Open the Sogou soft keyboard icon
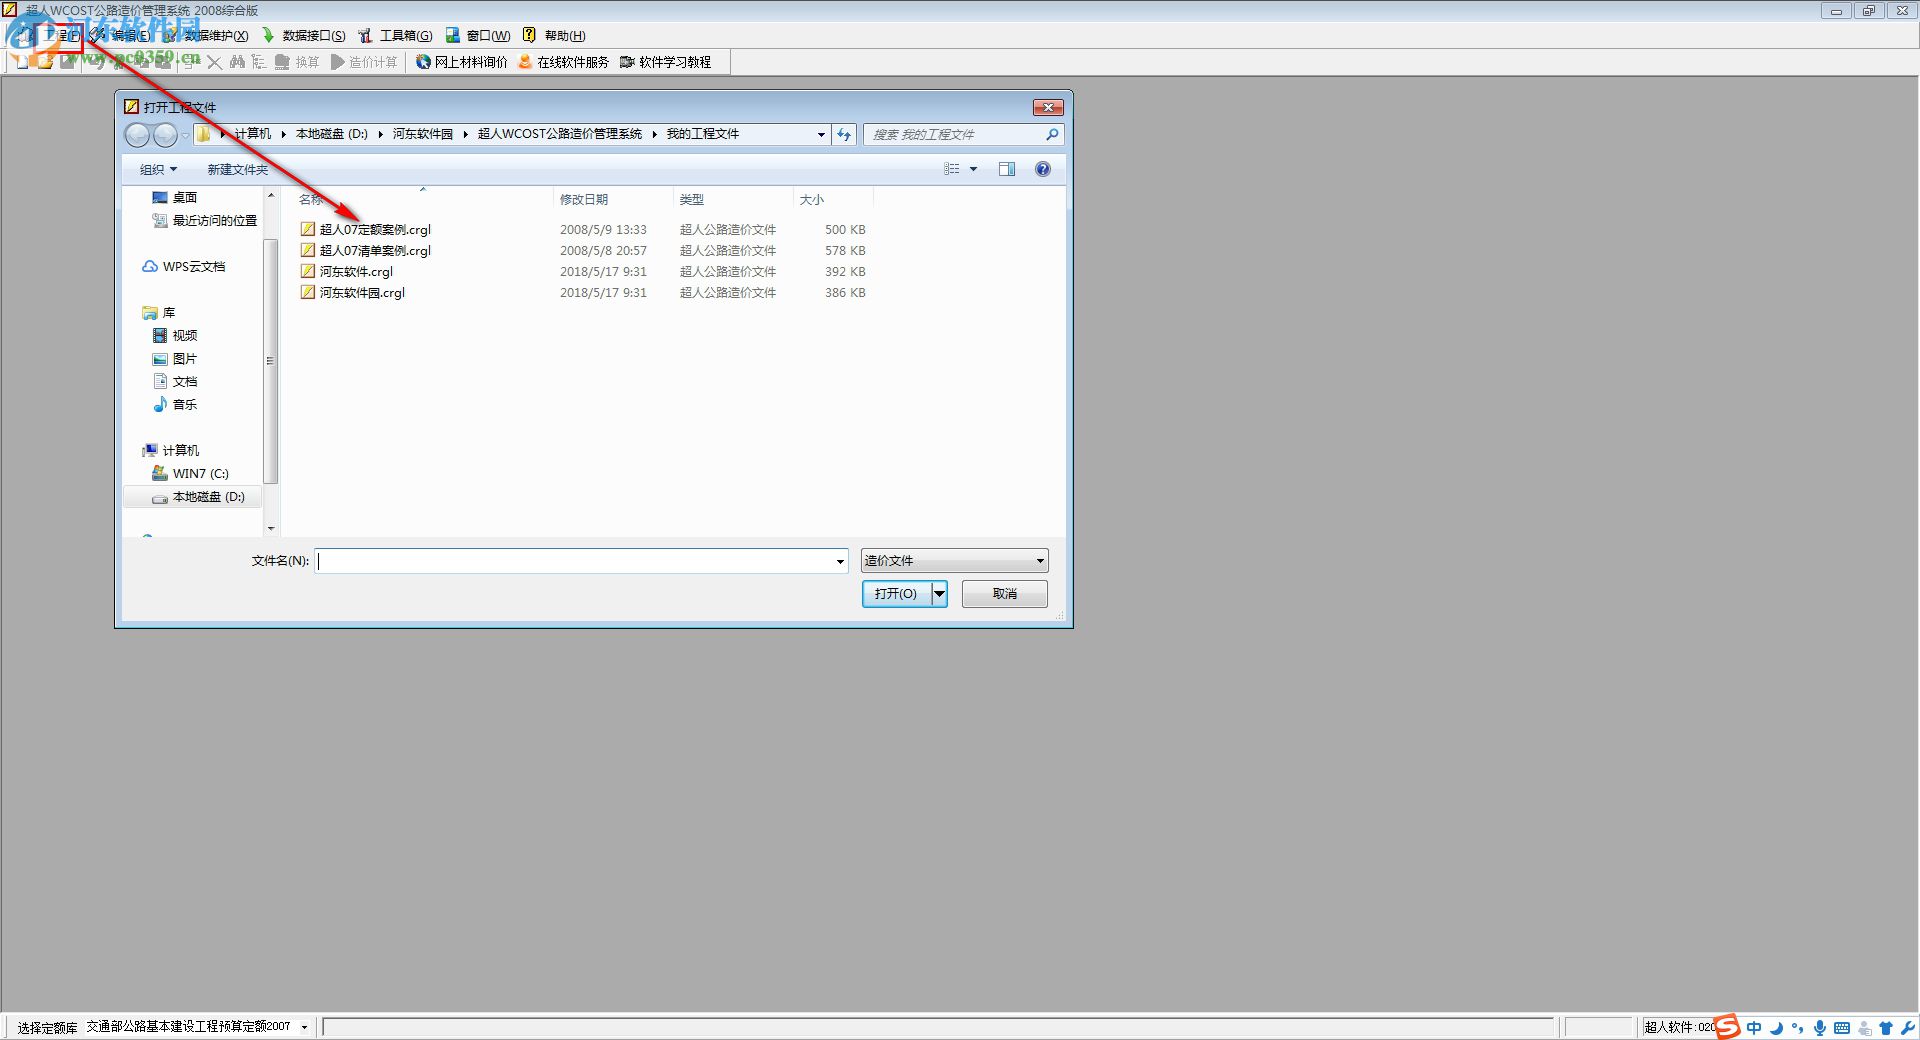The image size is (1920, 1040). pyautogui.click(x=1842, y=1028)
